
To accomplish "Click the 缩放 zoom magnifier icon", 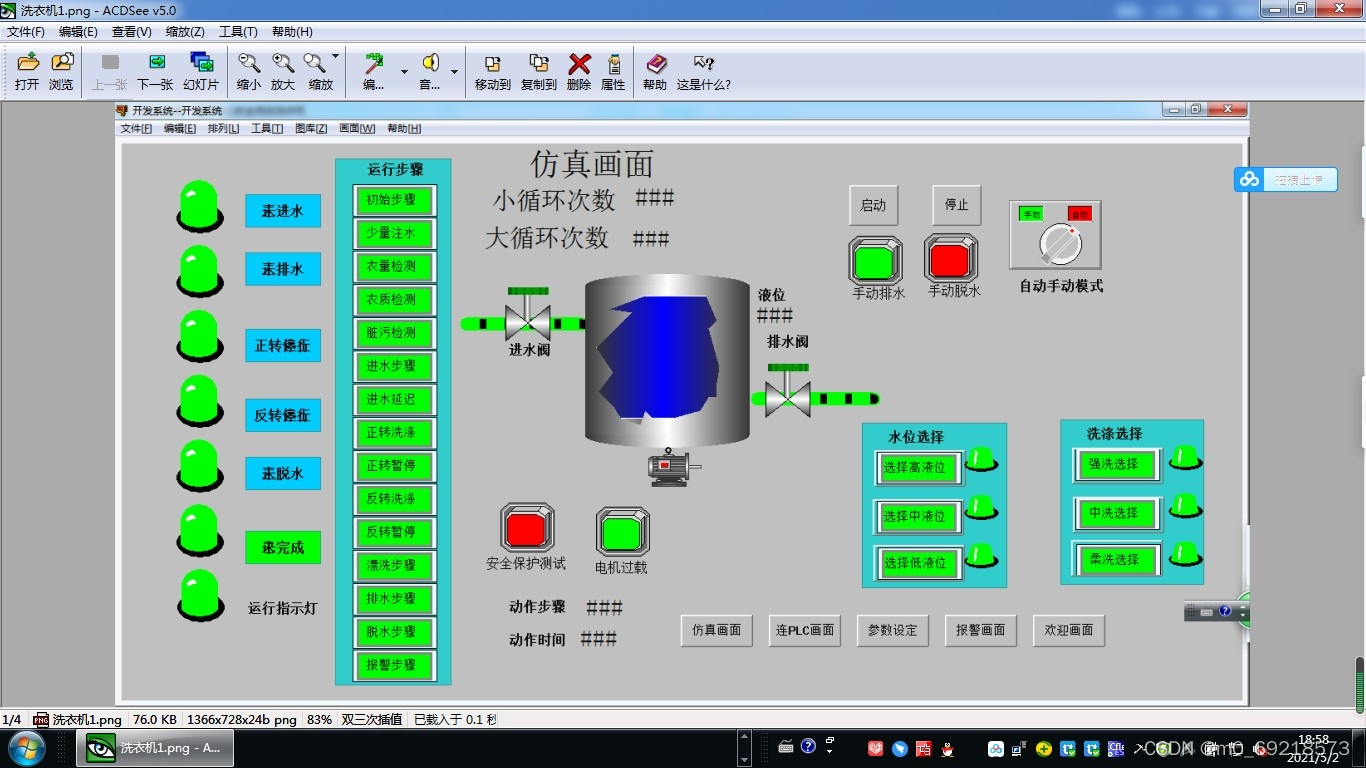I will [316, 63].
